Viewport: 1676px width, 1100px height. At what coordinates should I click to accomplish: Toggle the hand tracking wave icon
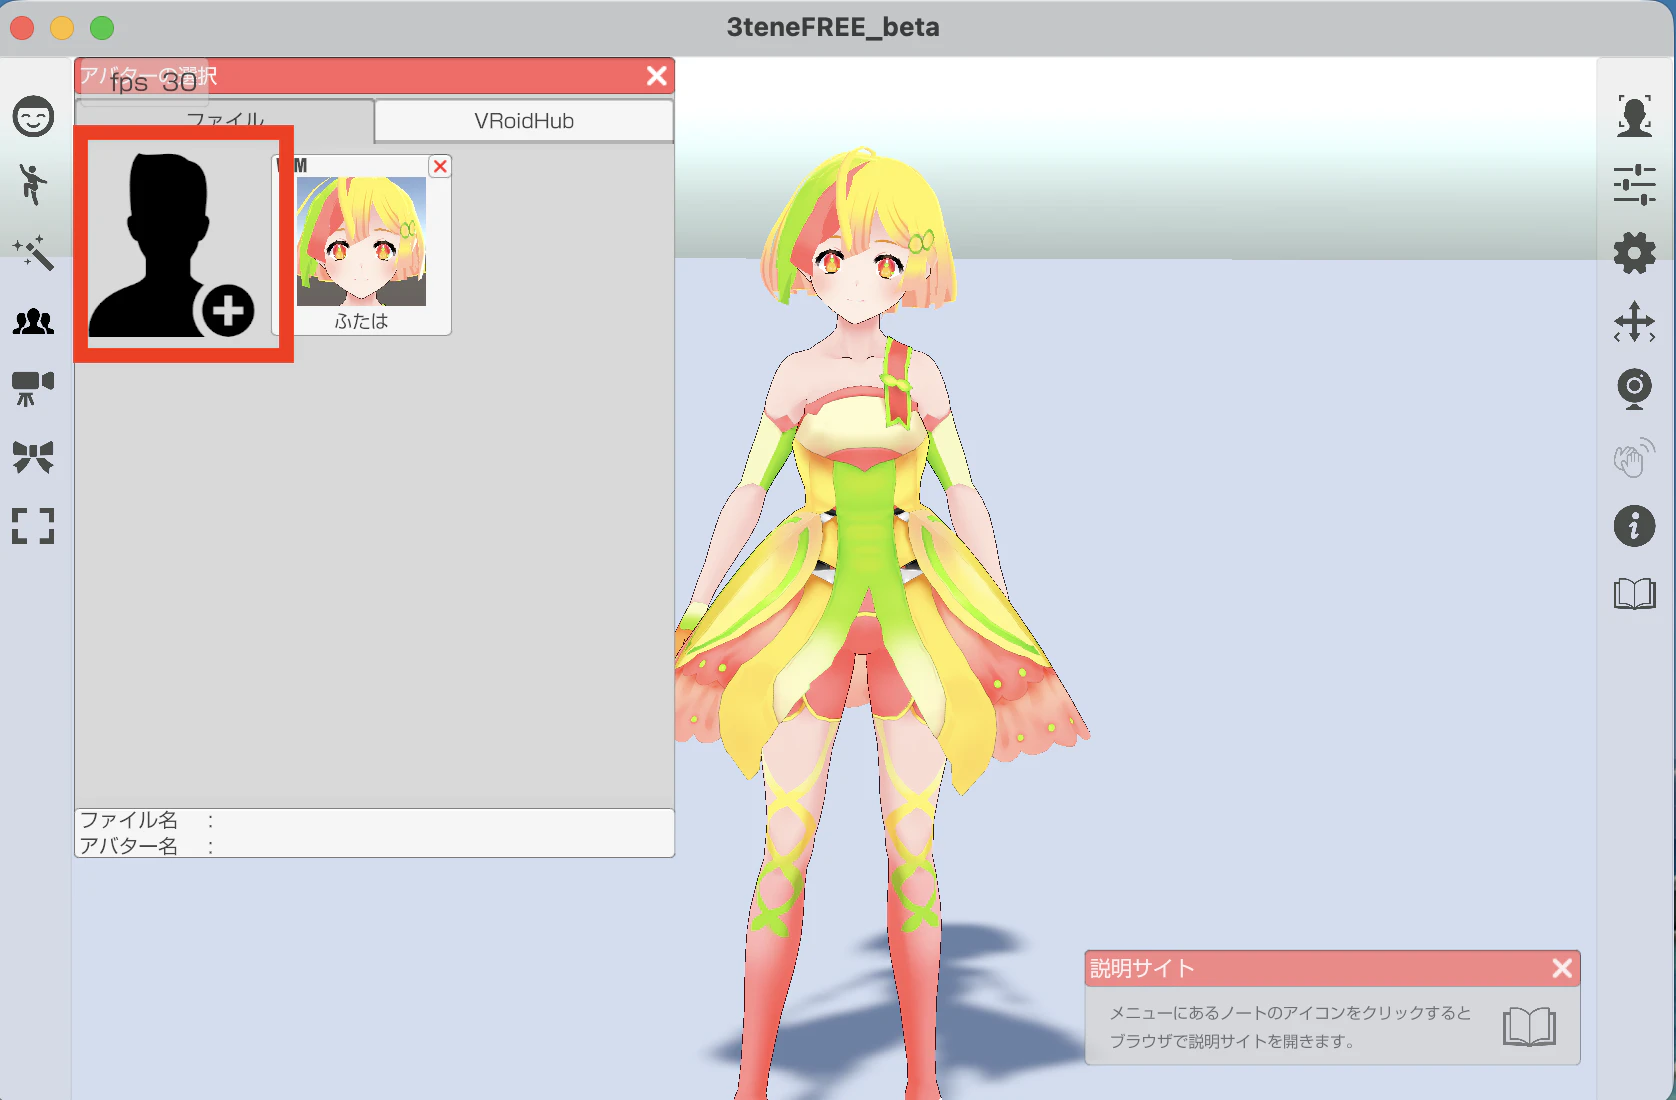tap(1635, 458)
